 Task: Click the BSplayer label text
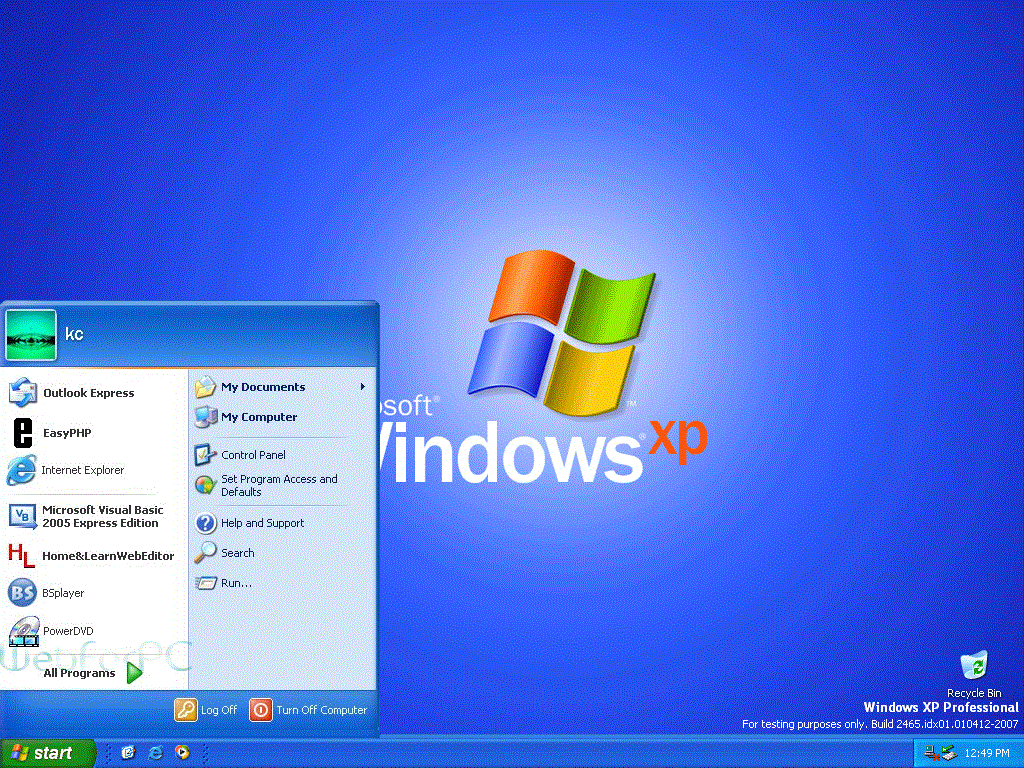tap(63, 593)
